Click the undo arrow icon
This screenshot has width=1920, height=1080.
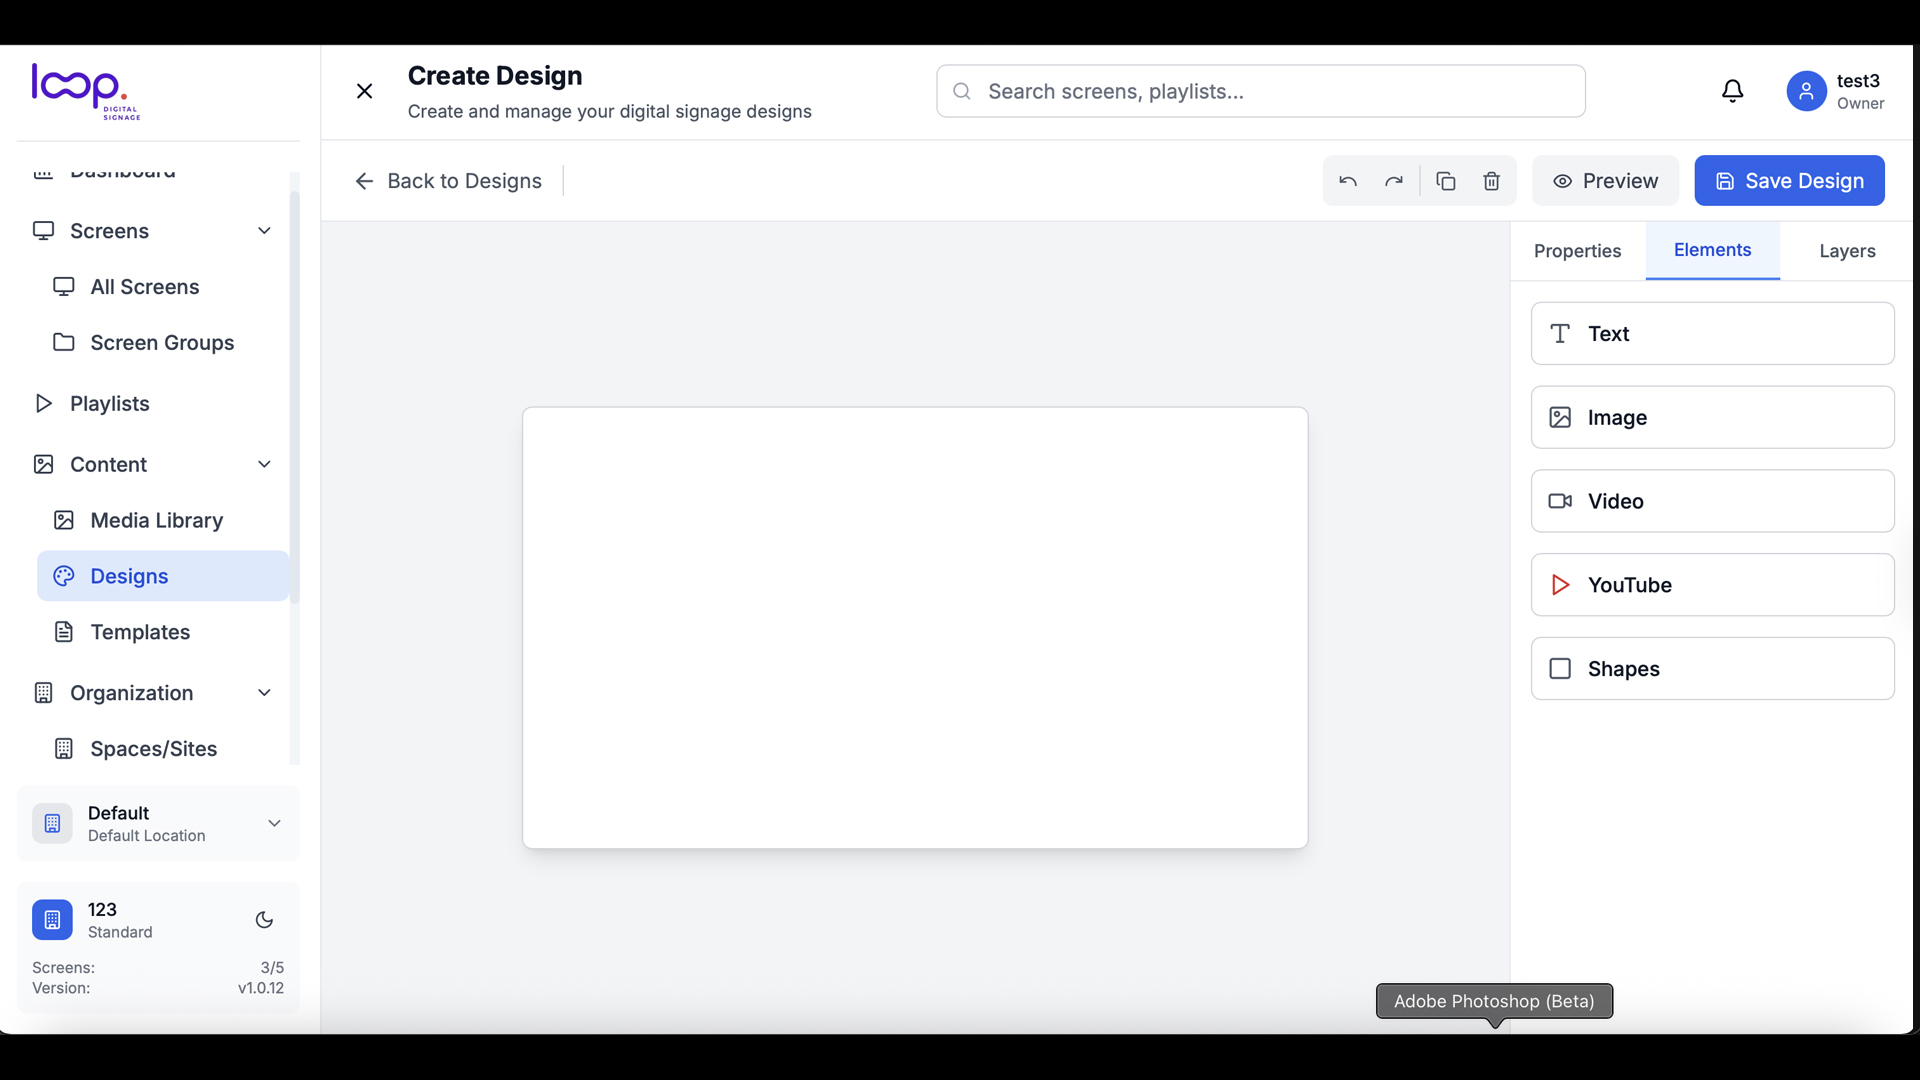click(1348, 181)
